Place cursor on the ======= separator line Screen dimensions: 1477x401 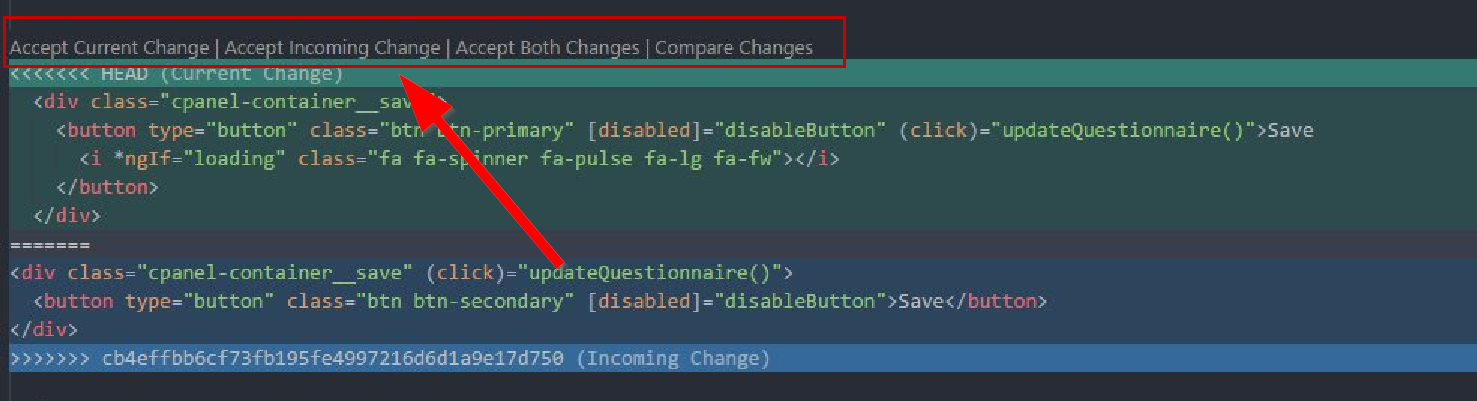pos(50,245)
